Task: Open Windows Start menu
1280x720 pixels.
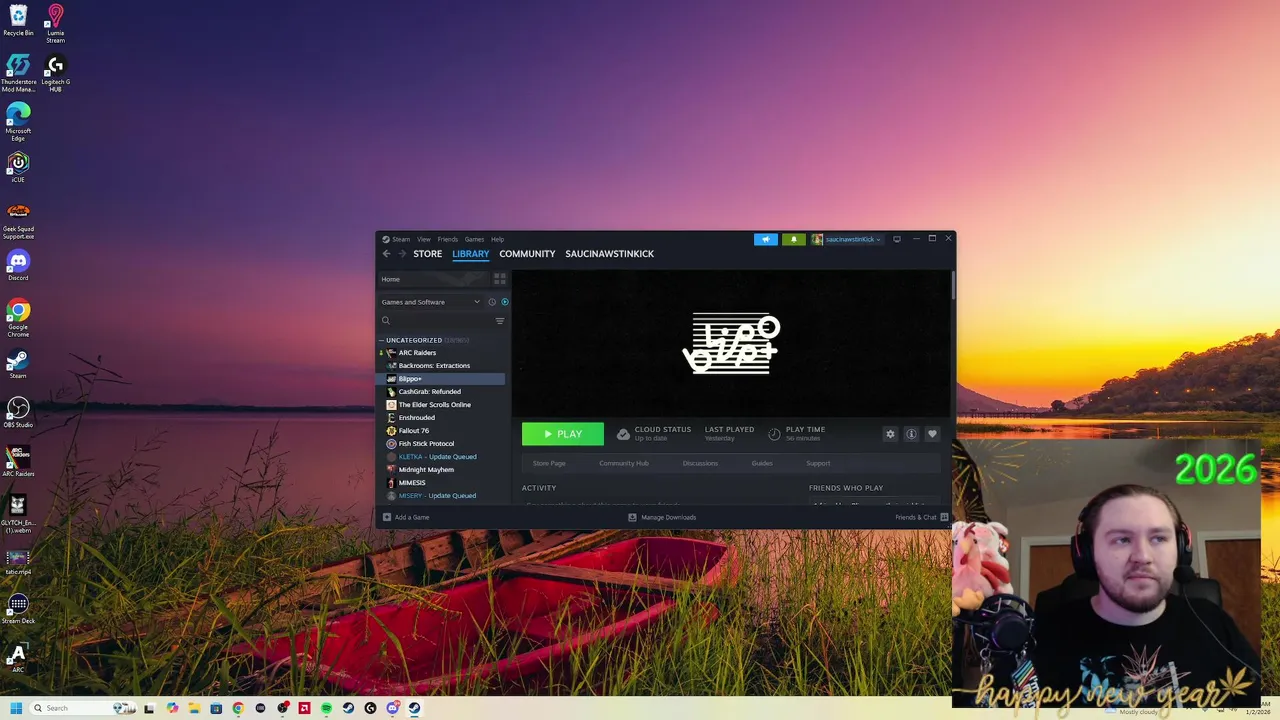Action: click(x=16, y=708)
